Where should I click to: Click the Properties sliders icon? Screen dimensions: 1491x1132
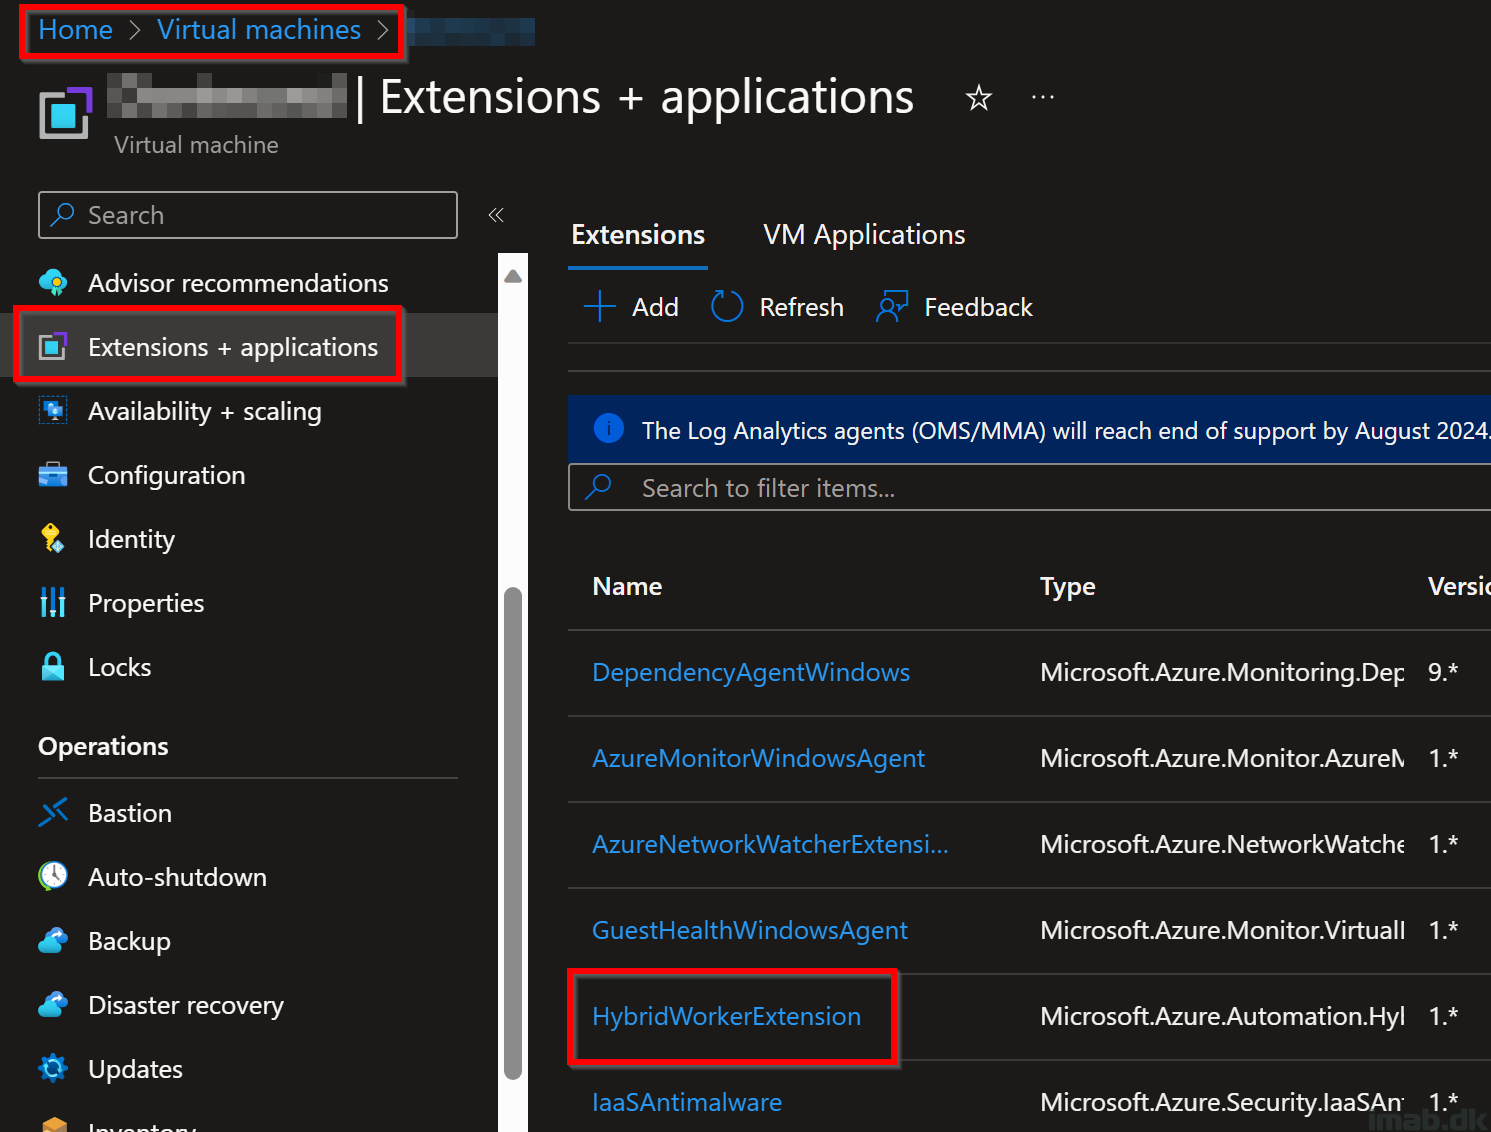(x=53, y=603)
